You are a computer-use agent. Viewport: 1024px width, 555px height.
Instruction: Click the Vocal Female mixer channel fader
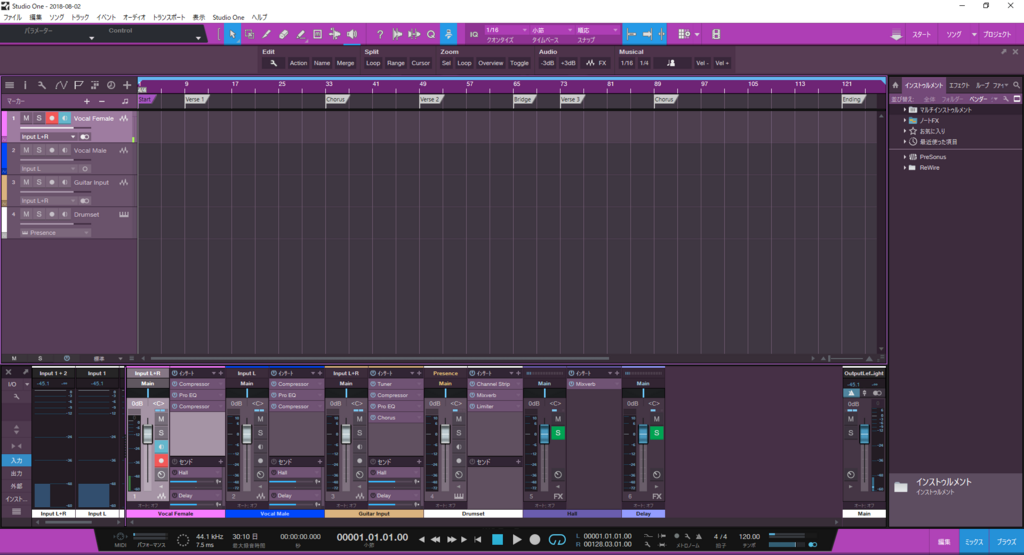click(148, 434)
